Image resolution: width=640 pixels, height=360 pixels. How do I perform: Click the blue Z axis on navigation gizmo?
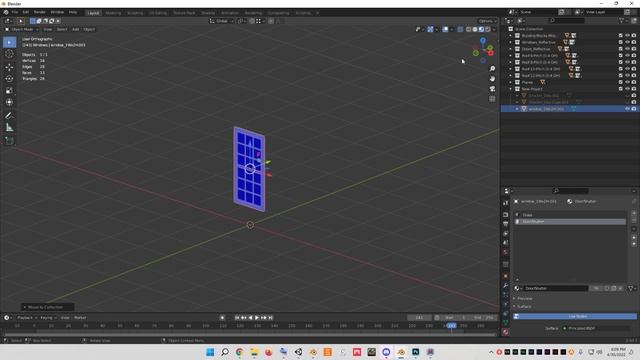click(483, 40)
